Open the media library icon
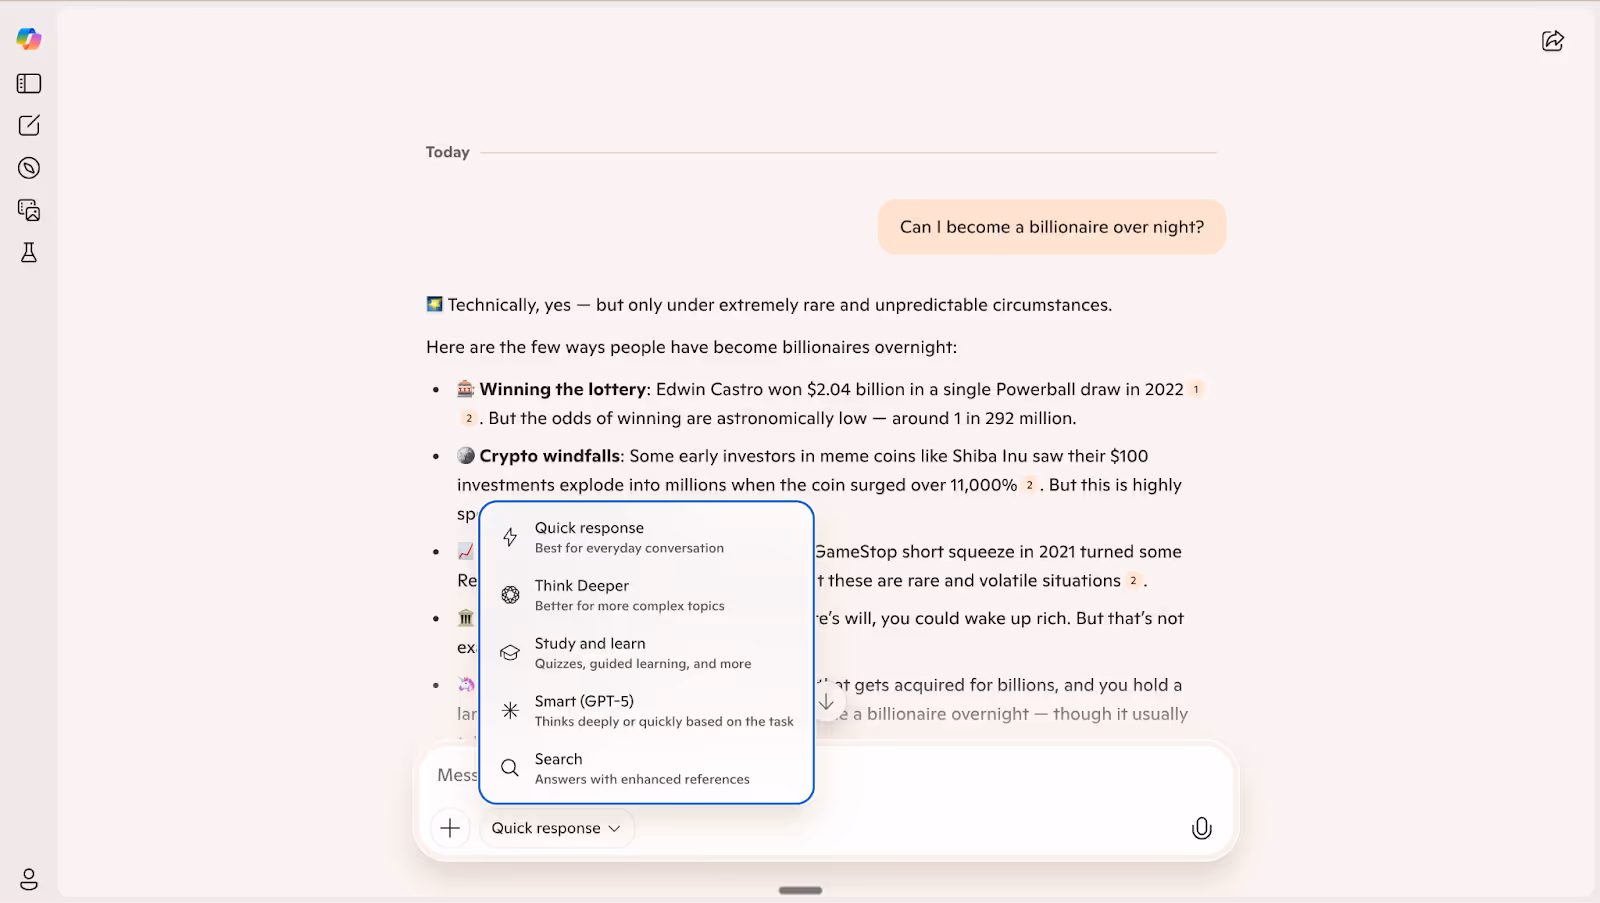This screenshot has width=1600, height=903. click(28, 210)
